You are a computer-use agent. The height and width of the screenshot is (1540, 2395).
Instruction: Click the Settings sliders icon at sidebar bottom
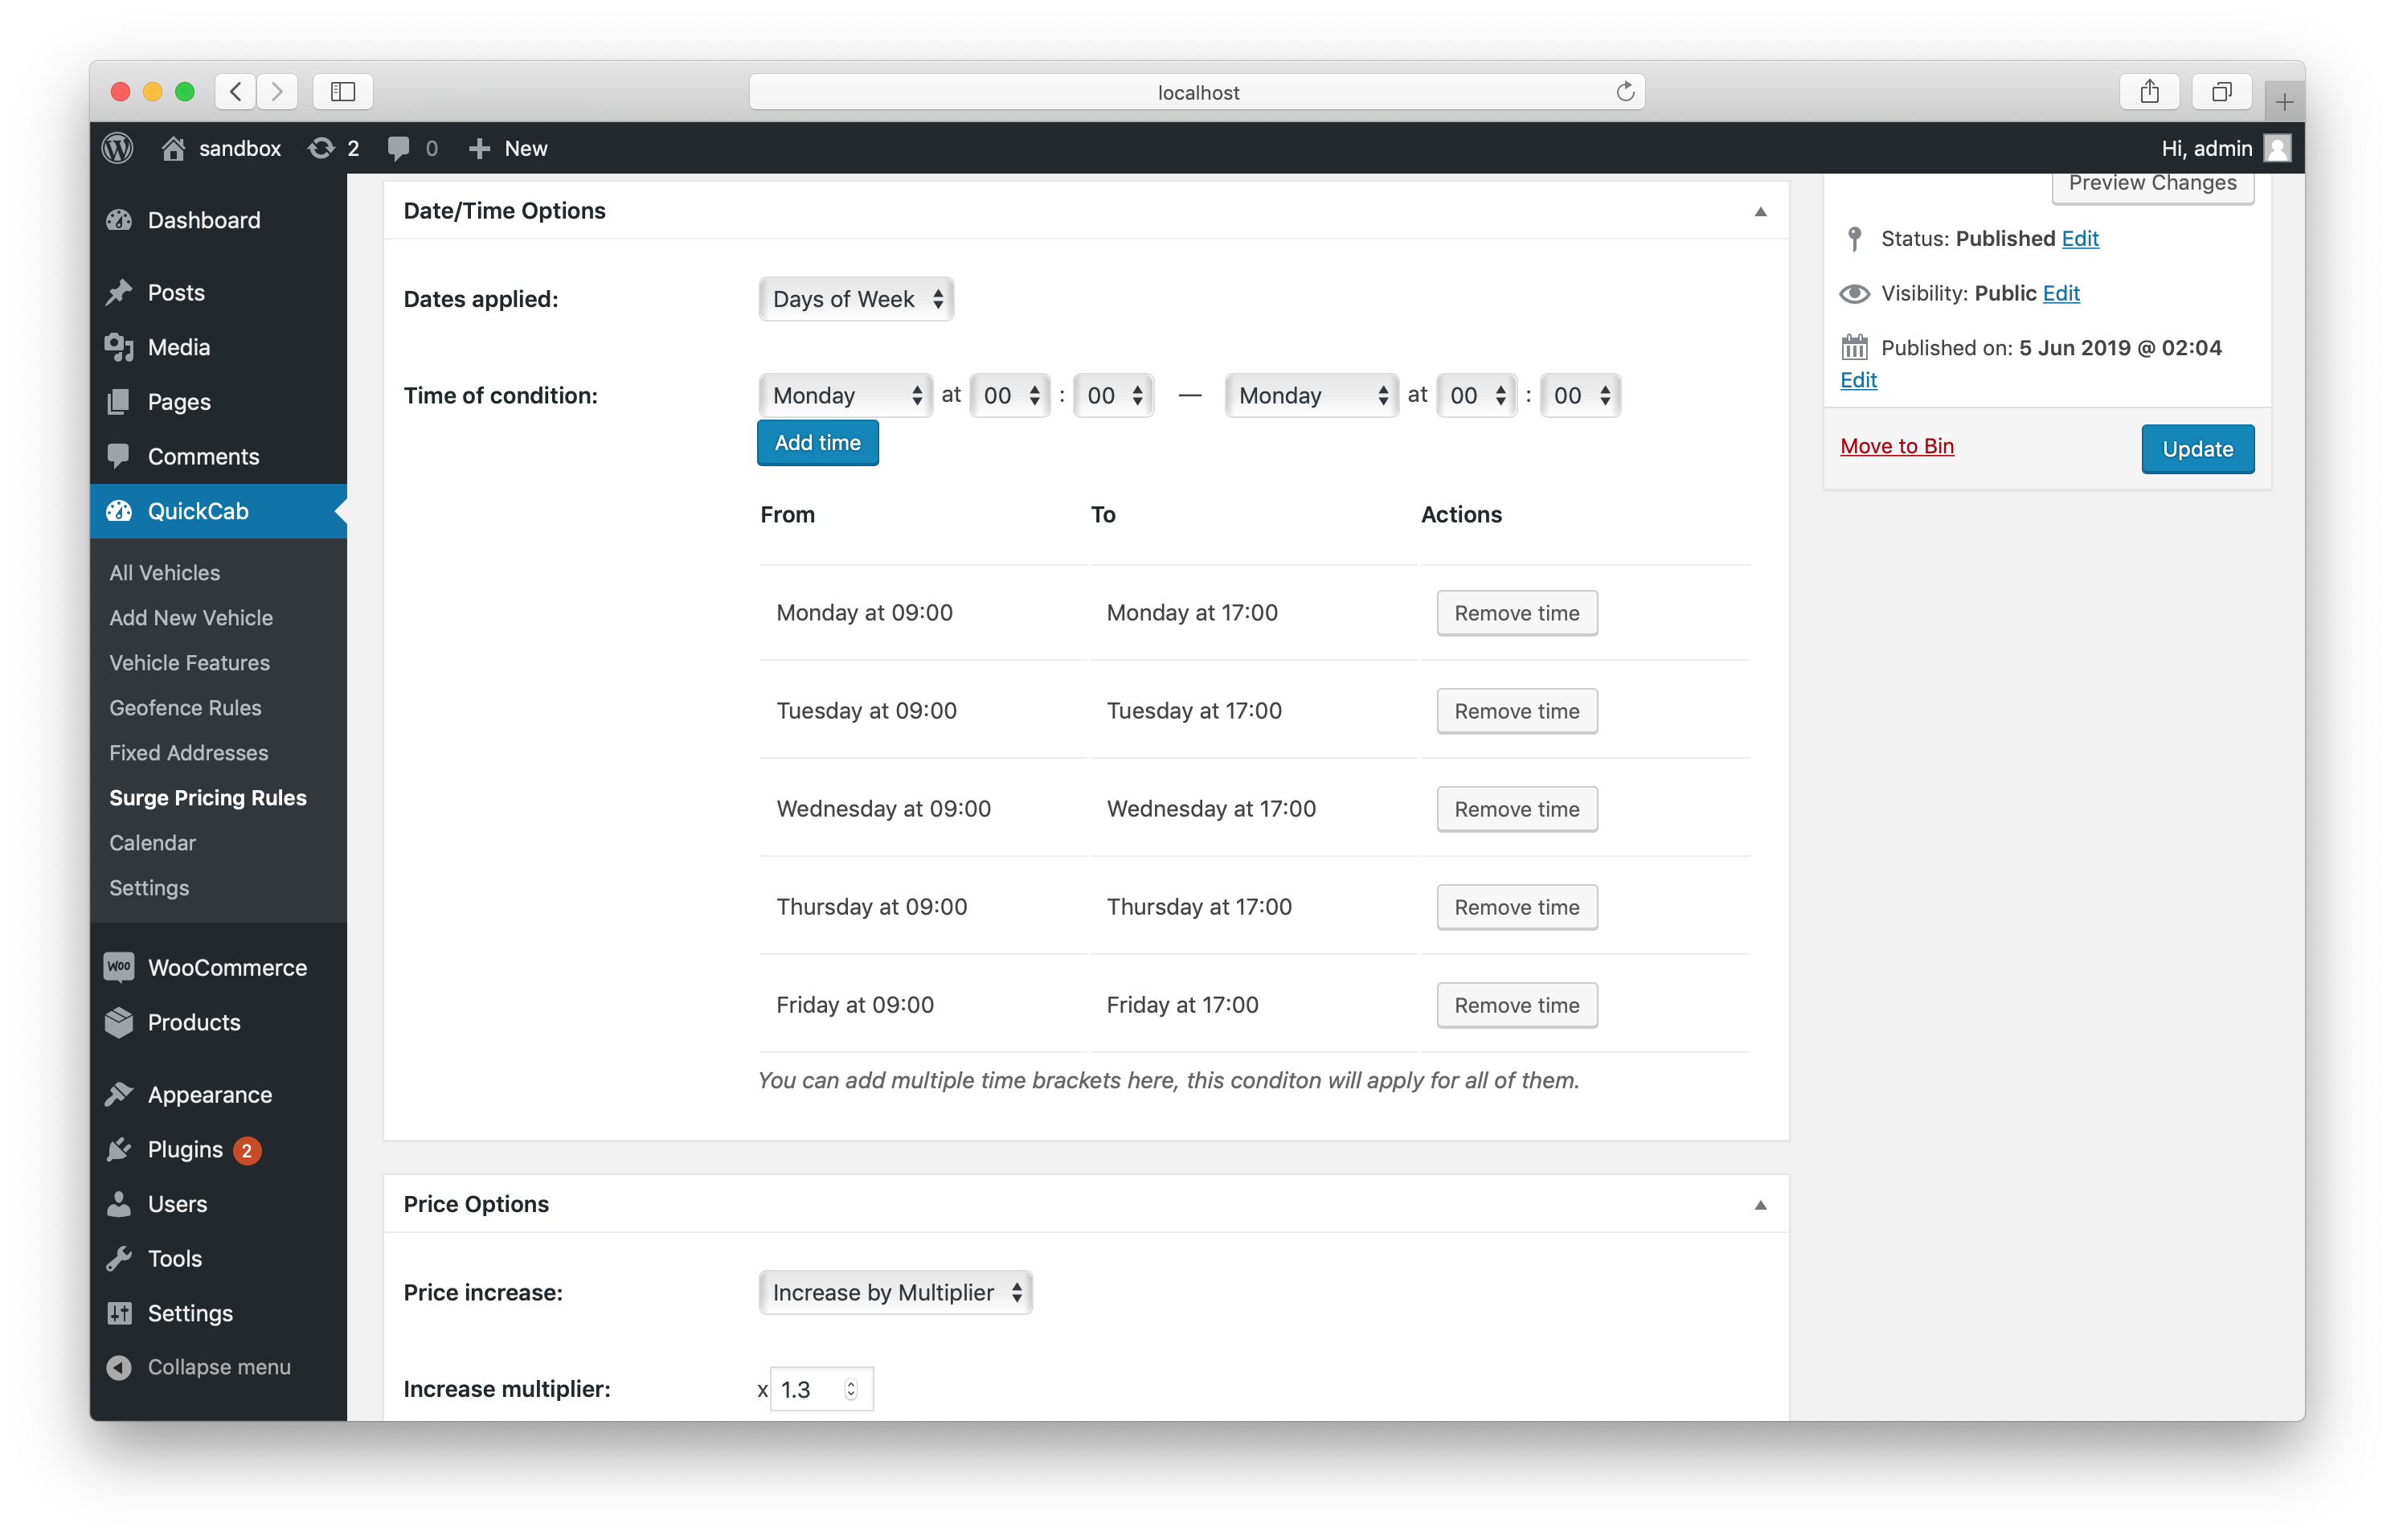[x=119, y=1313]
